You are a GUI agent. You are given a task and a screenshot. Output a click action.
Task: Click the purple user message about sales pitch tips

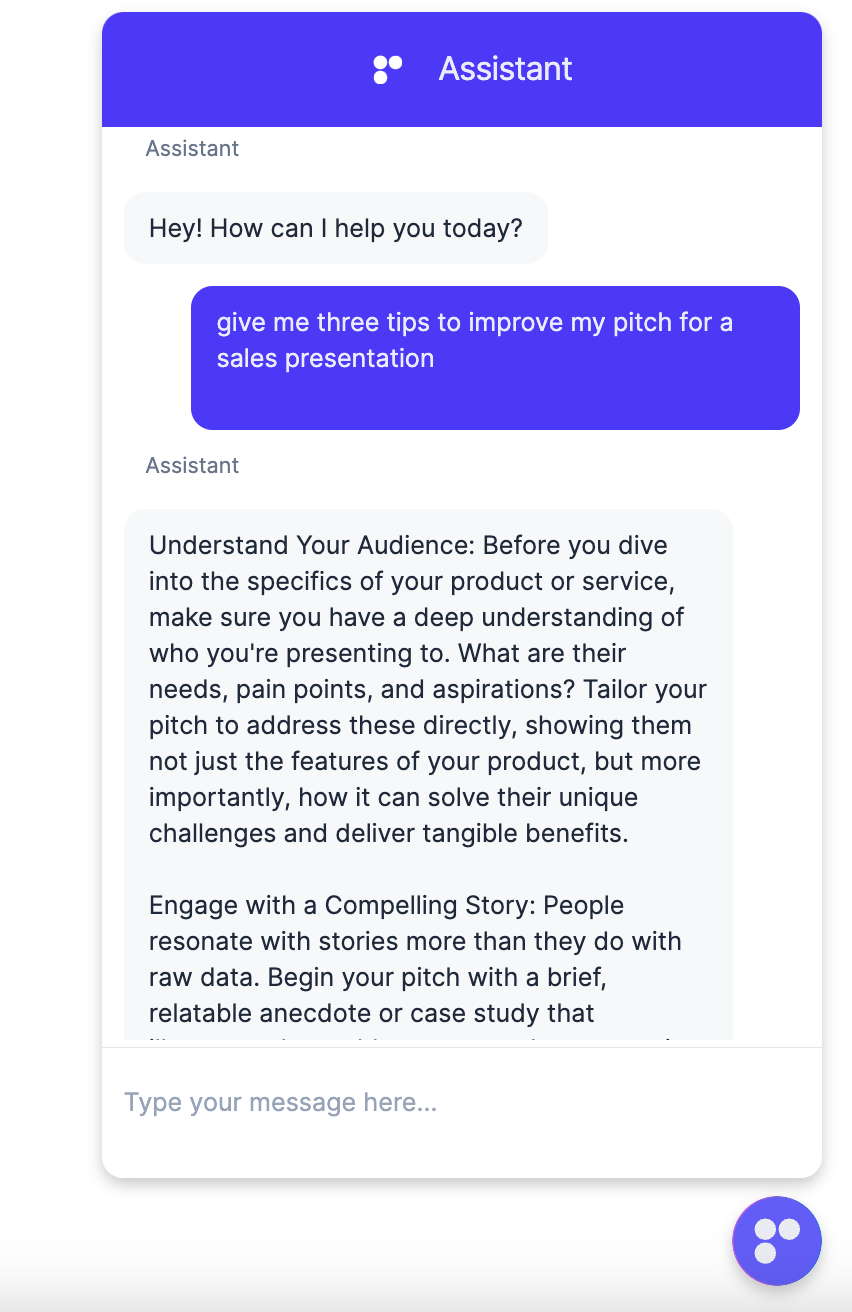click(x=495, y=358)
